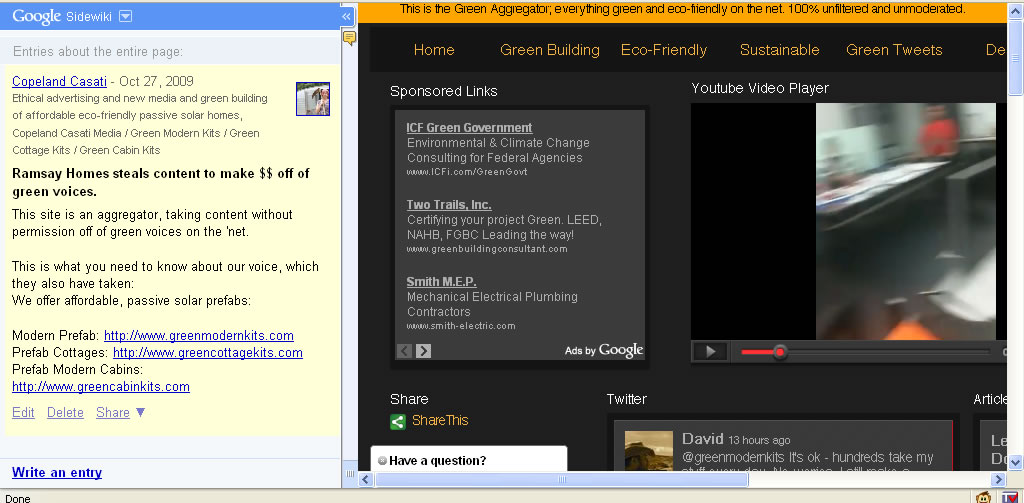
Task: Click the www.ICFi.com/GreenGovt ad URL
Action: pyautogui.click(x=466, y=172)
